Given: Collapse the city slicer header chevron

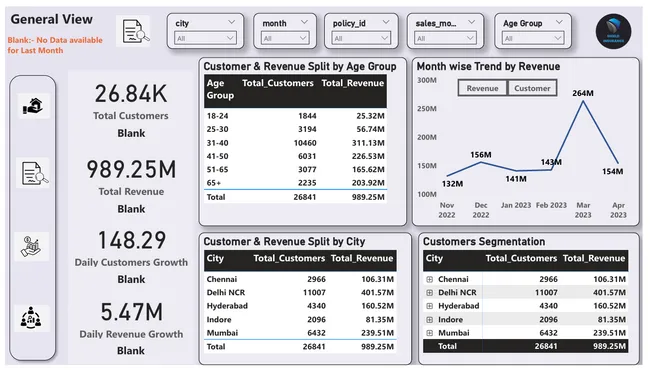Looking at the screenshot, I should (x=231, y=22).
